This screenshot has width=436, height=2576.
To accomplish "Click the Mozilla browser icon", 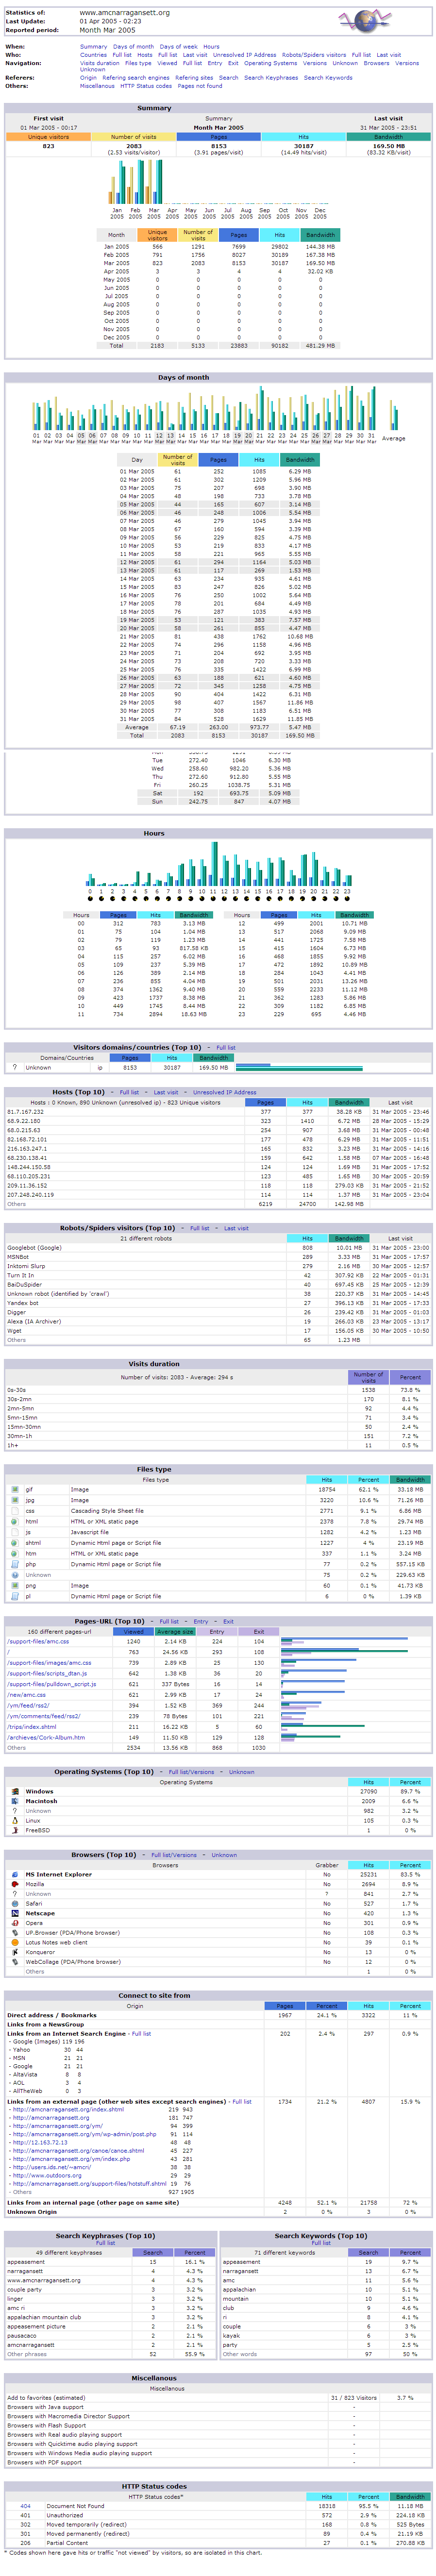I will pyautogui.click(x=15, y=1884).
